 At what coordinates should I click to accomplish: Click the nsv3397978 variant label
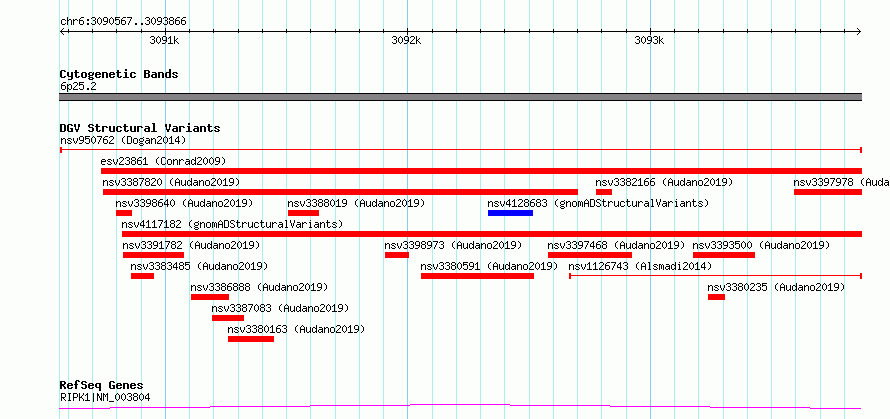pyautogui.click(x=841, y=182)
